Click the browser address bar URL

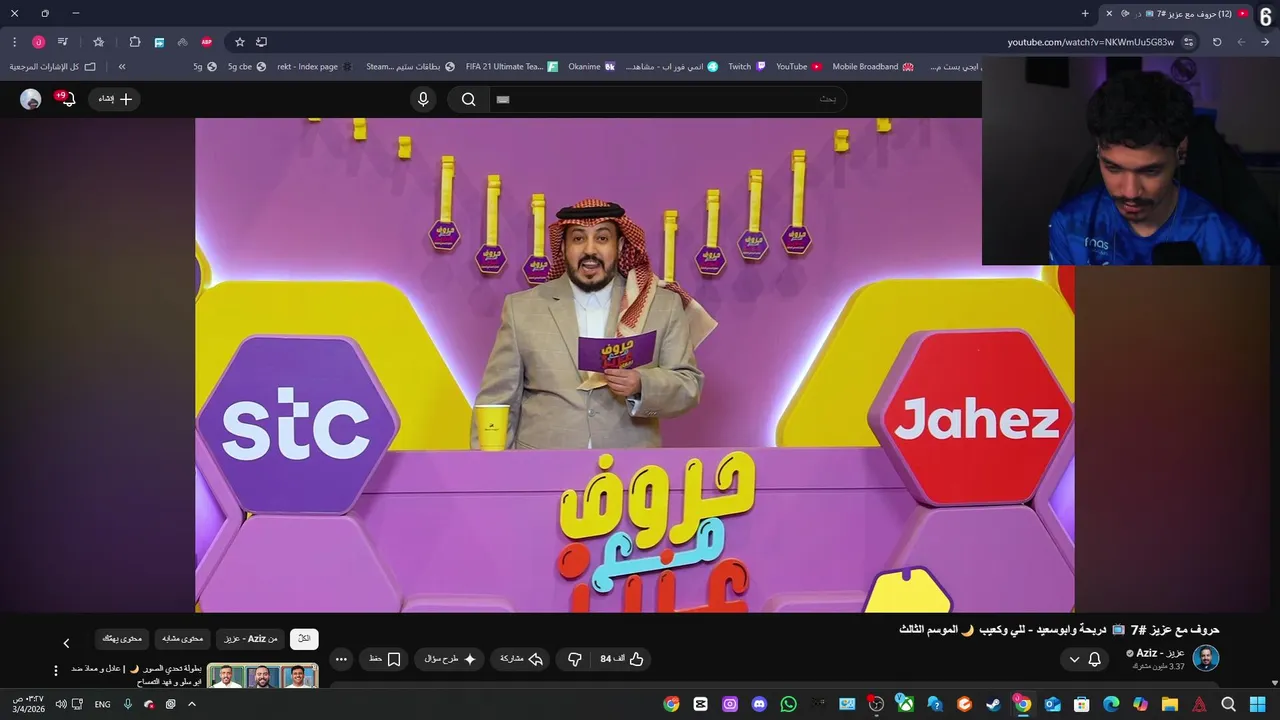coord(1091,42)
